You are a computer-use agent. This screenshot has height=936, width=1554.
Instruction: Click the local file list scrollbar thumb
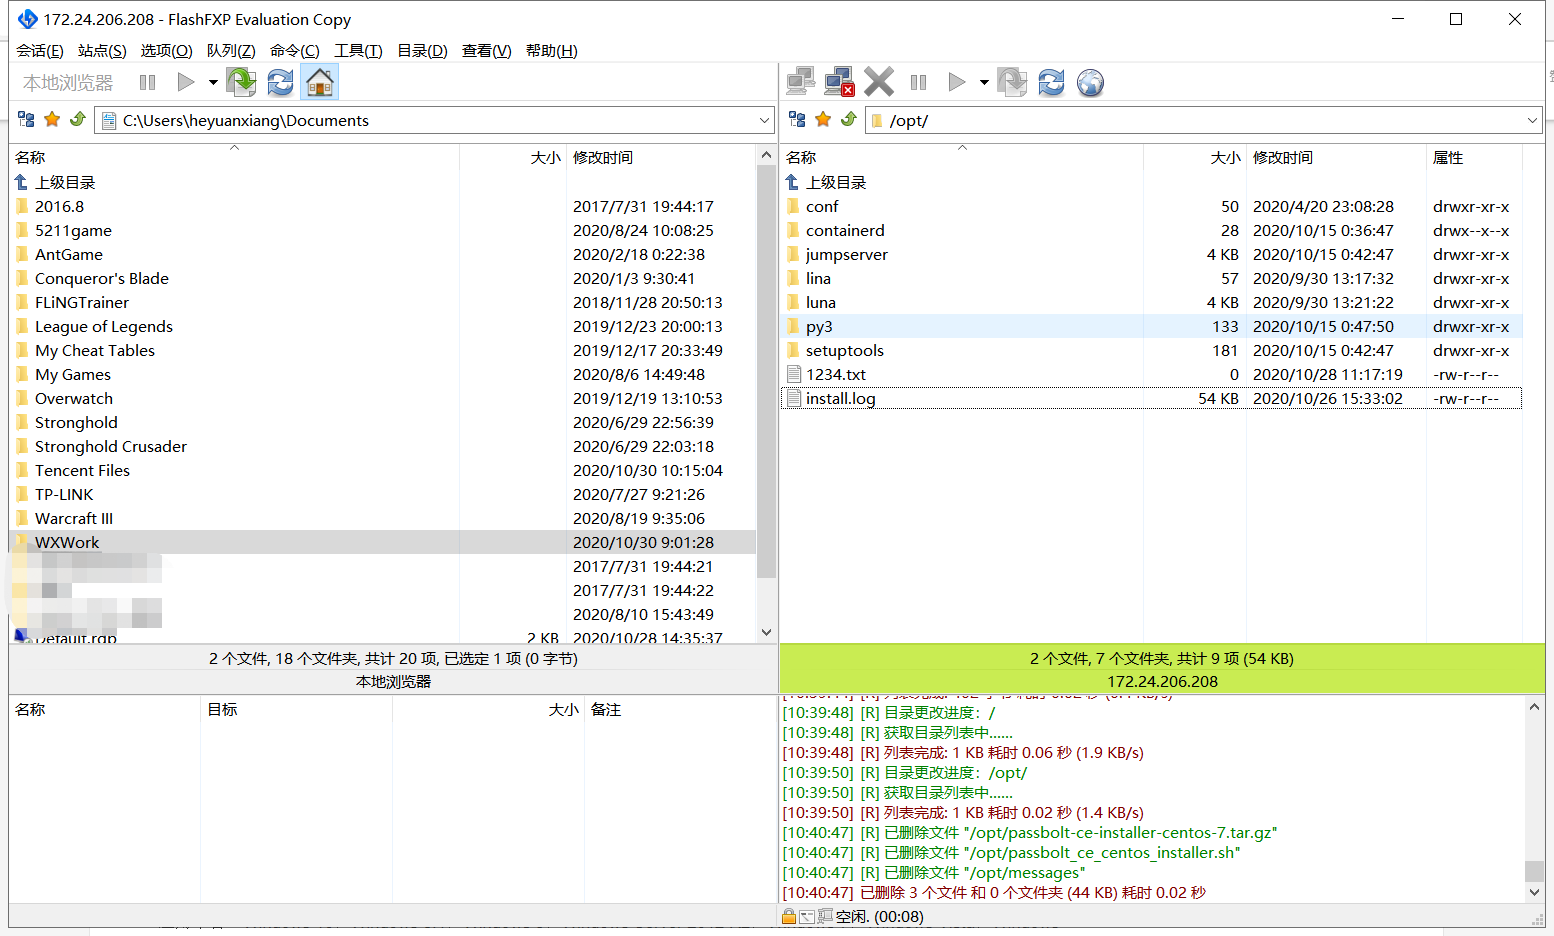[766, 371]
